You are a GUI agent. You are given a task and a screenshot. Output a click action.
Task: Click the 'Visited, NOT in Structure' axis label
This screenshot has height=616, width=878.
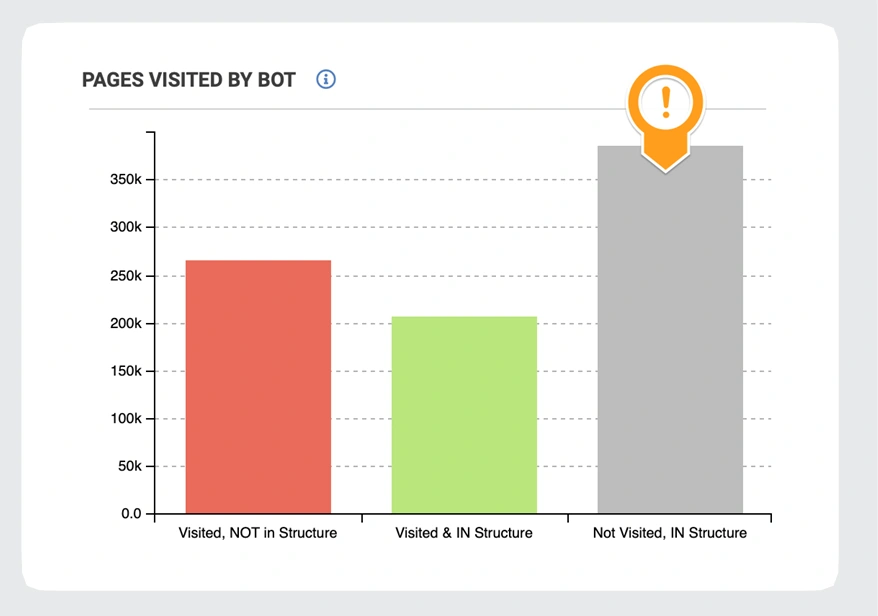258,533
